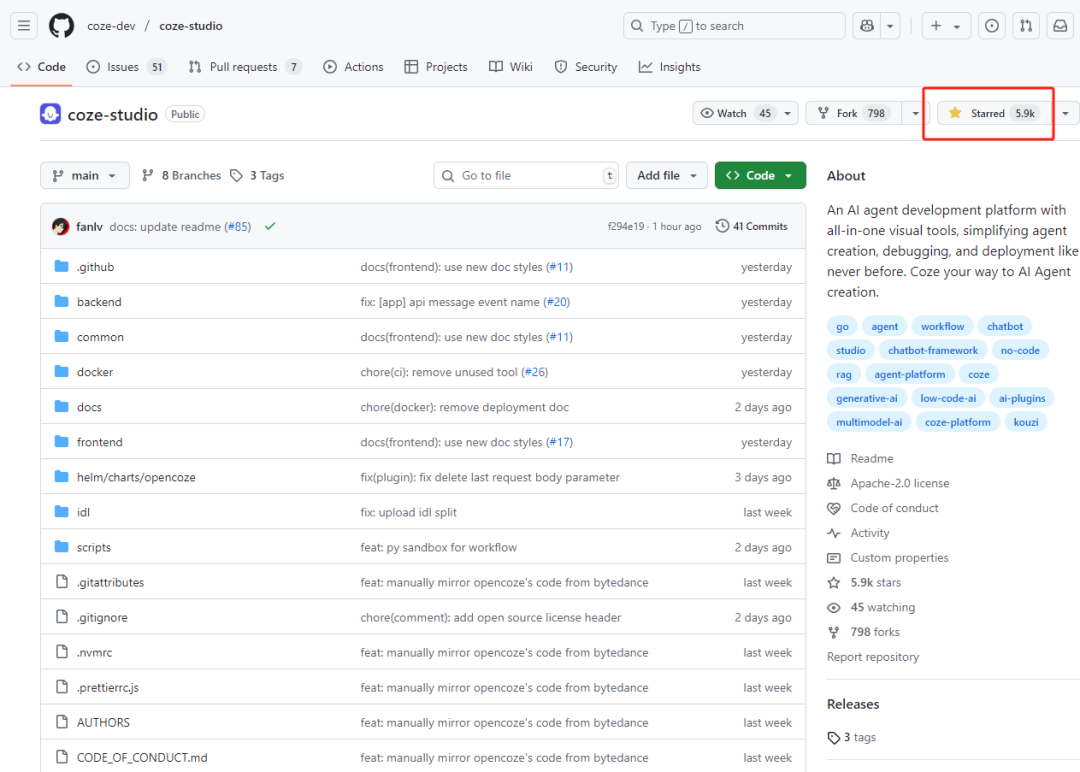Image resolution: width=1080 pixels, height=772 pixels.
Task: Open the docker folder
Action: coord(95,373)
